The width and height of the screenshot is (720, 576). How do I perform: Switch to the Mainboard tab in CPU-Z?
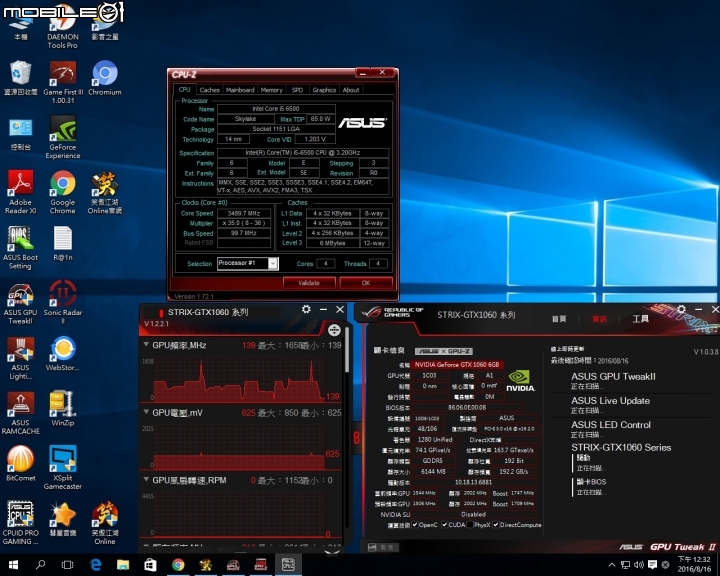(240, 90)
